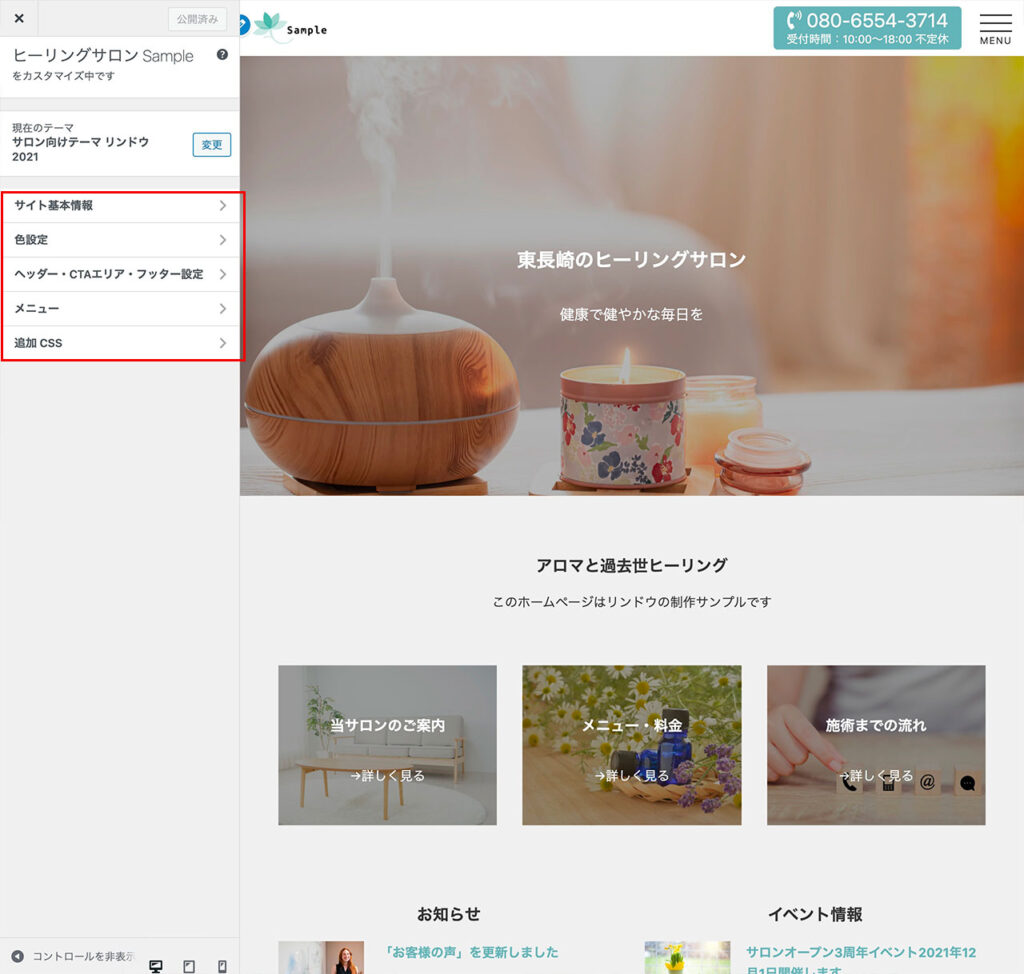Click the 健康で健やかな毎日を hero subtitle
Screen dimensions: 1024x974
[632, 314]
